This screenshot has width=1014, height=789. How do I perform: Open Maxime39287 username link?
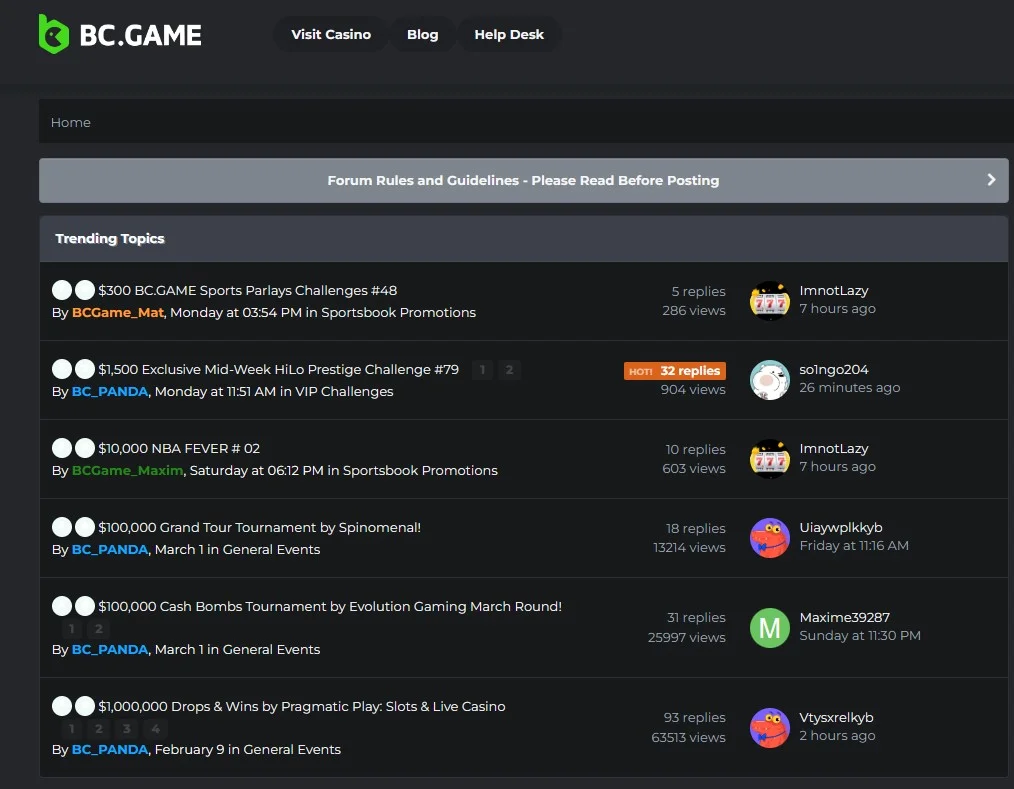845,617
